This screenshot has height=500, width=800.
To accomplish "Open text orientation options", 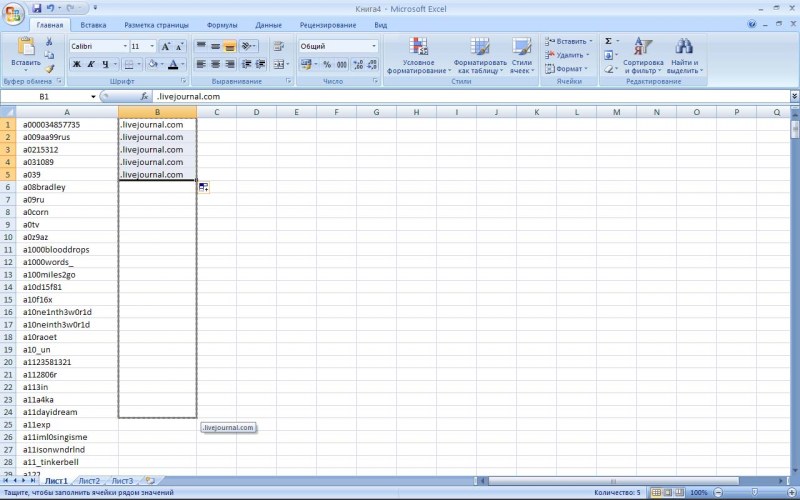I will (248, 46).
